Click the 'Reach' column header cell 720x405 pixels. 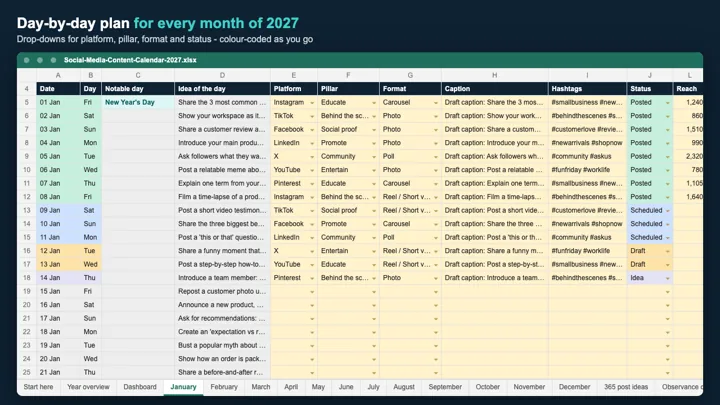click(x=687, y=89)
